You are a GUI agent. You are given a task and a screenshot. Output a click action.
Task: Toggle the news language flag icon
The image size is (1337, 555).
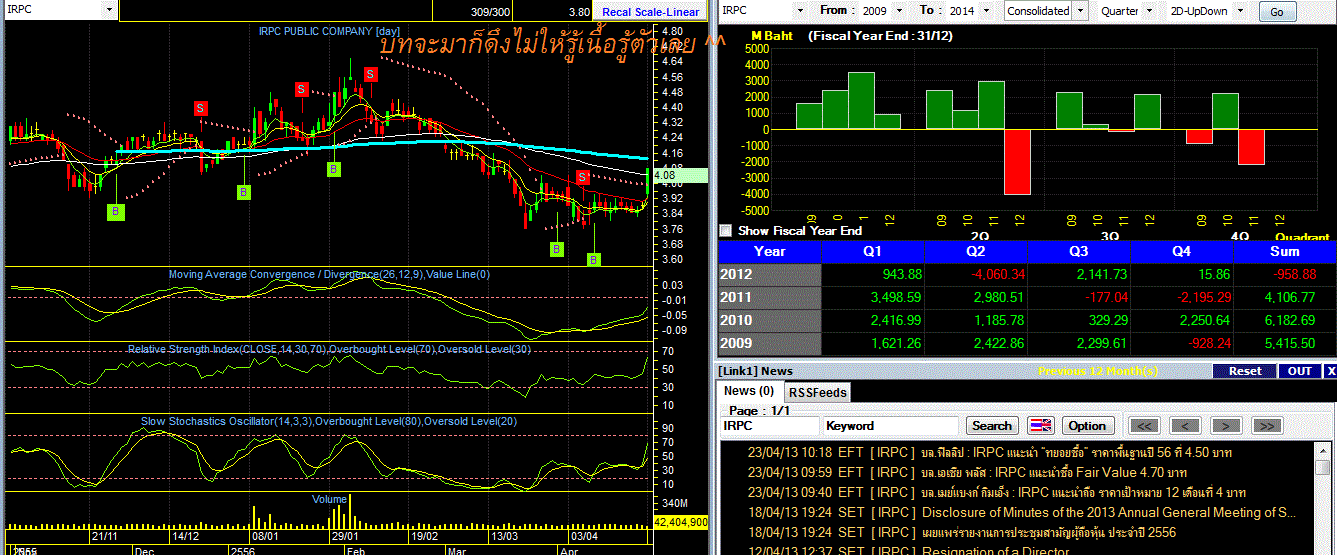[x=1041, y=425]
